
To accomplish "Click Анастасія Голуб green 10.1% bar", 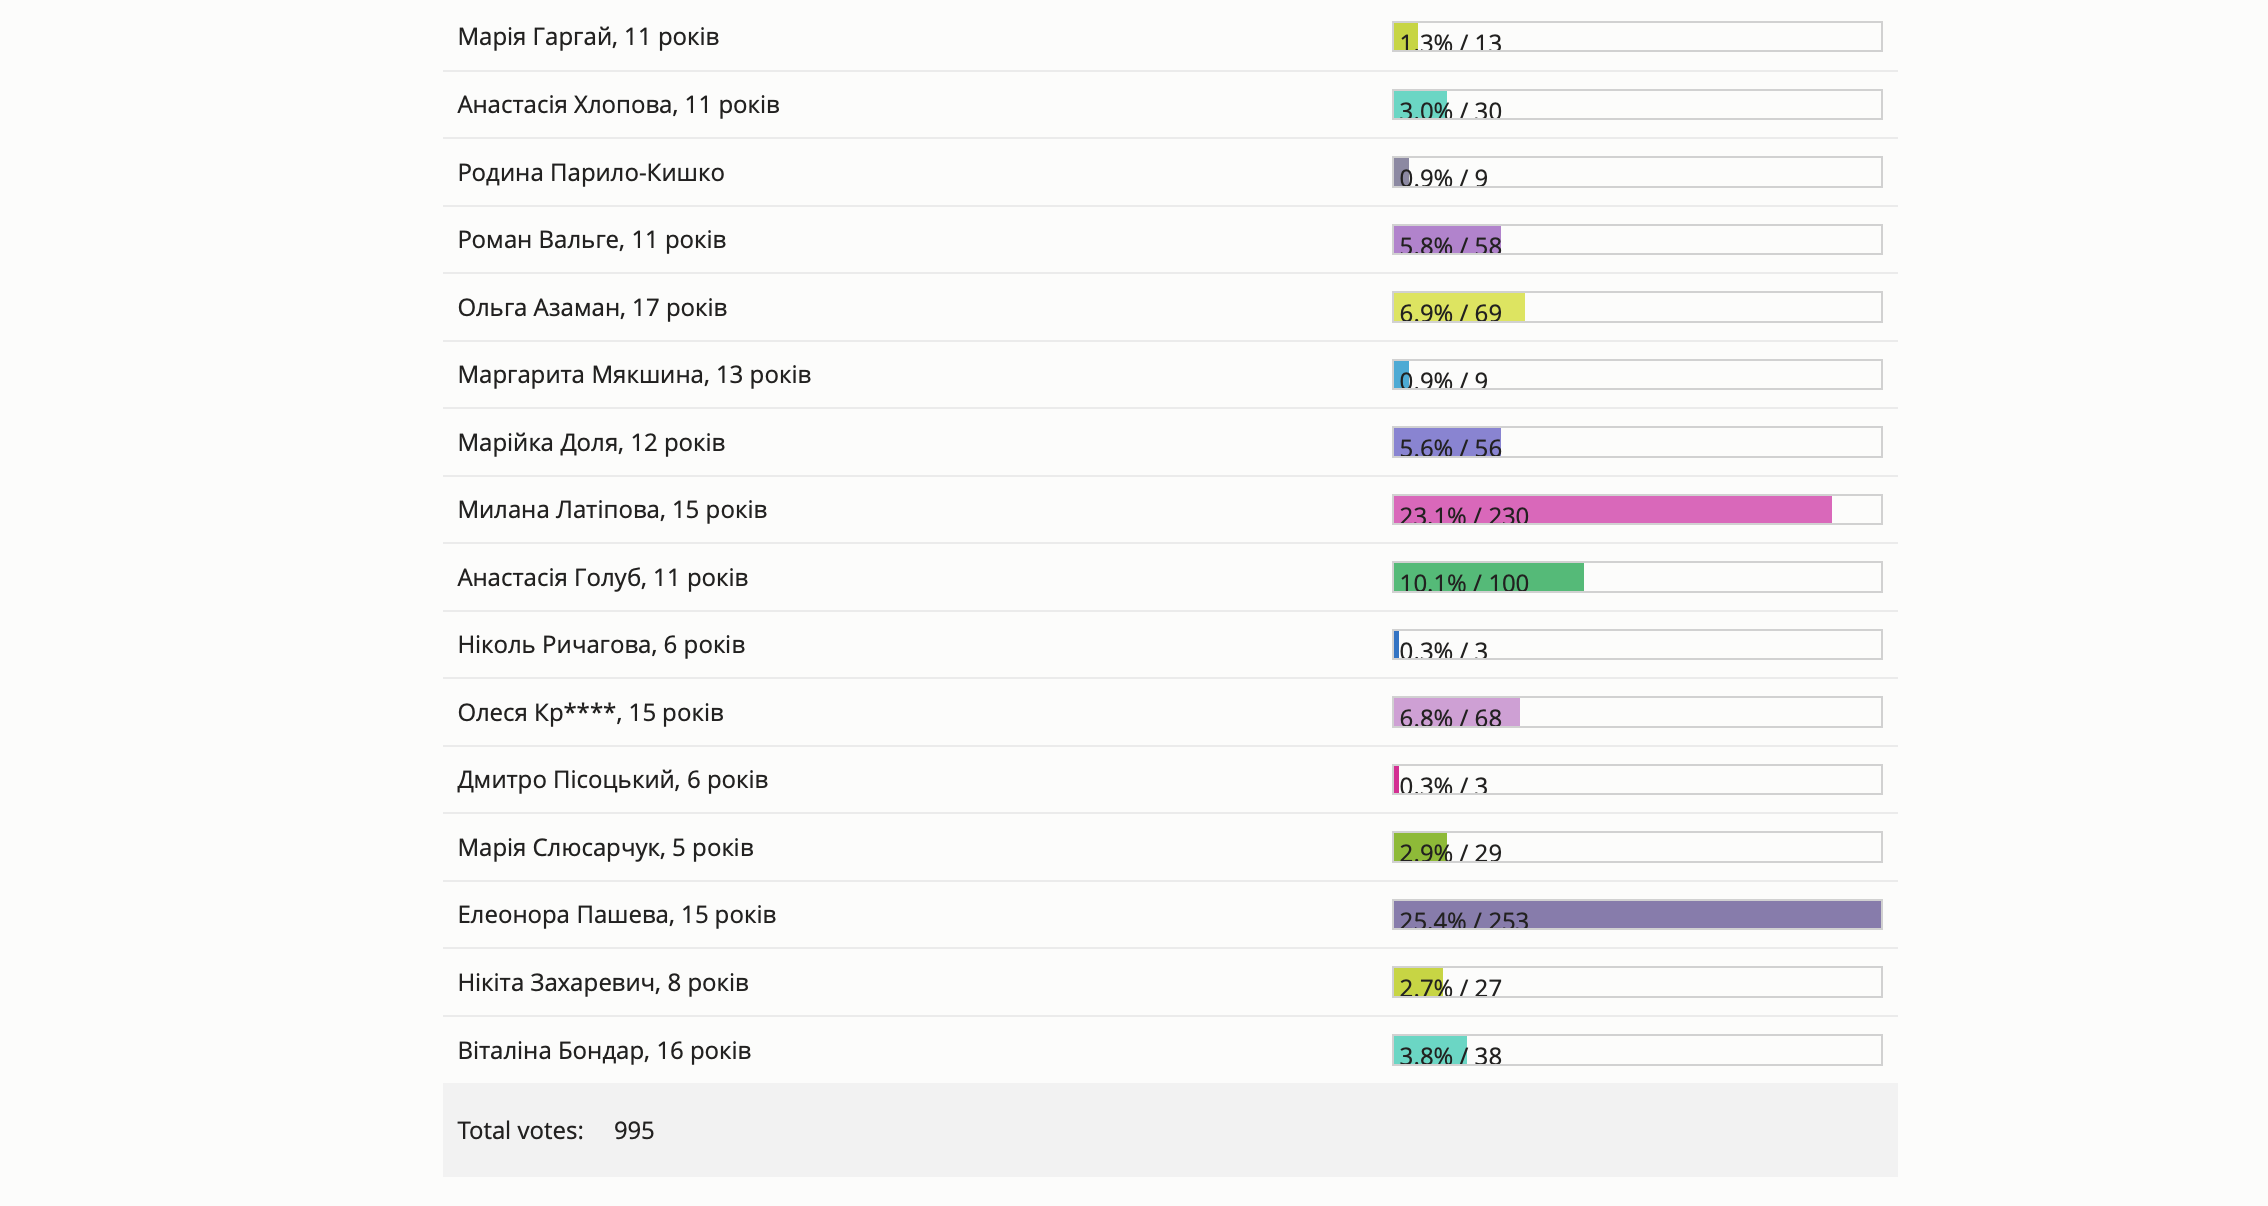I will 1488,578.
